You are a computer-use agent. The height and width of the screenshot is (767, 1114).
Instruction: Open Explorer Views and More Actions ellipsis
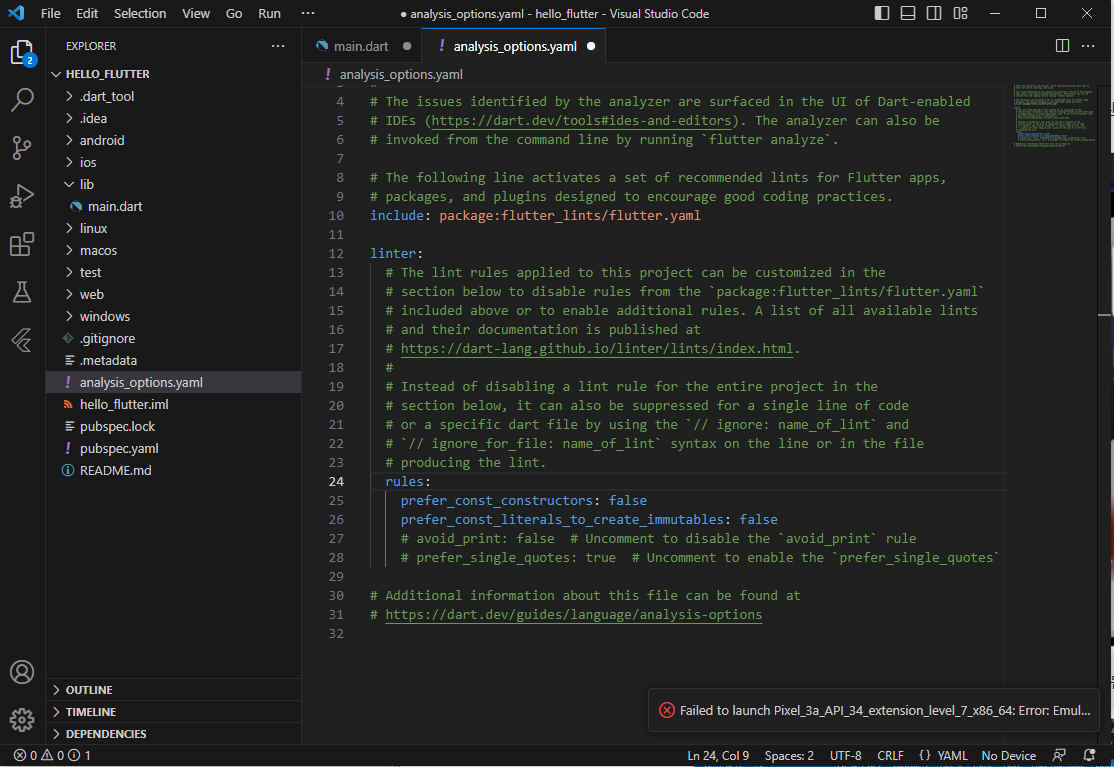pyautogui.click(x=278, y=46)
